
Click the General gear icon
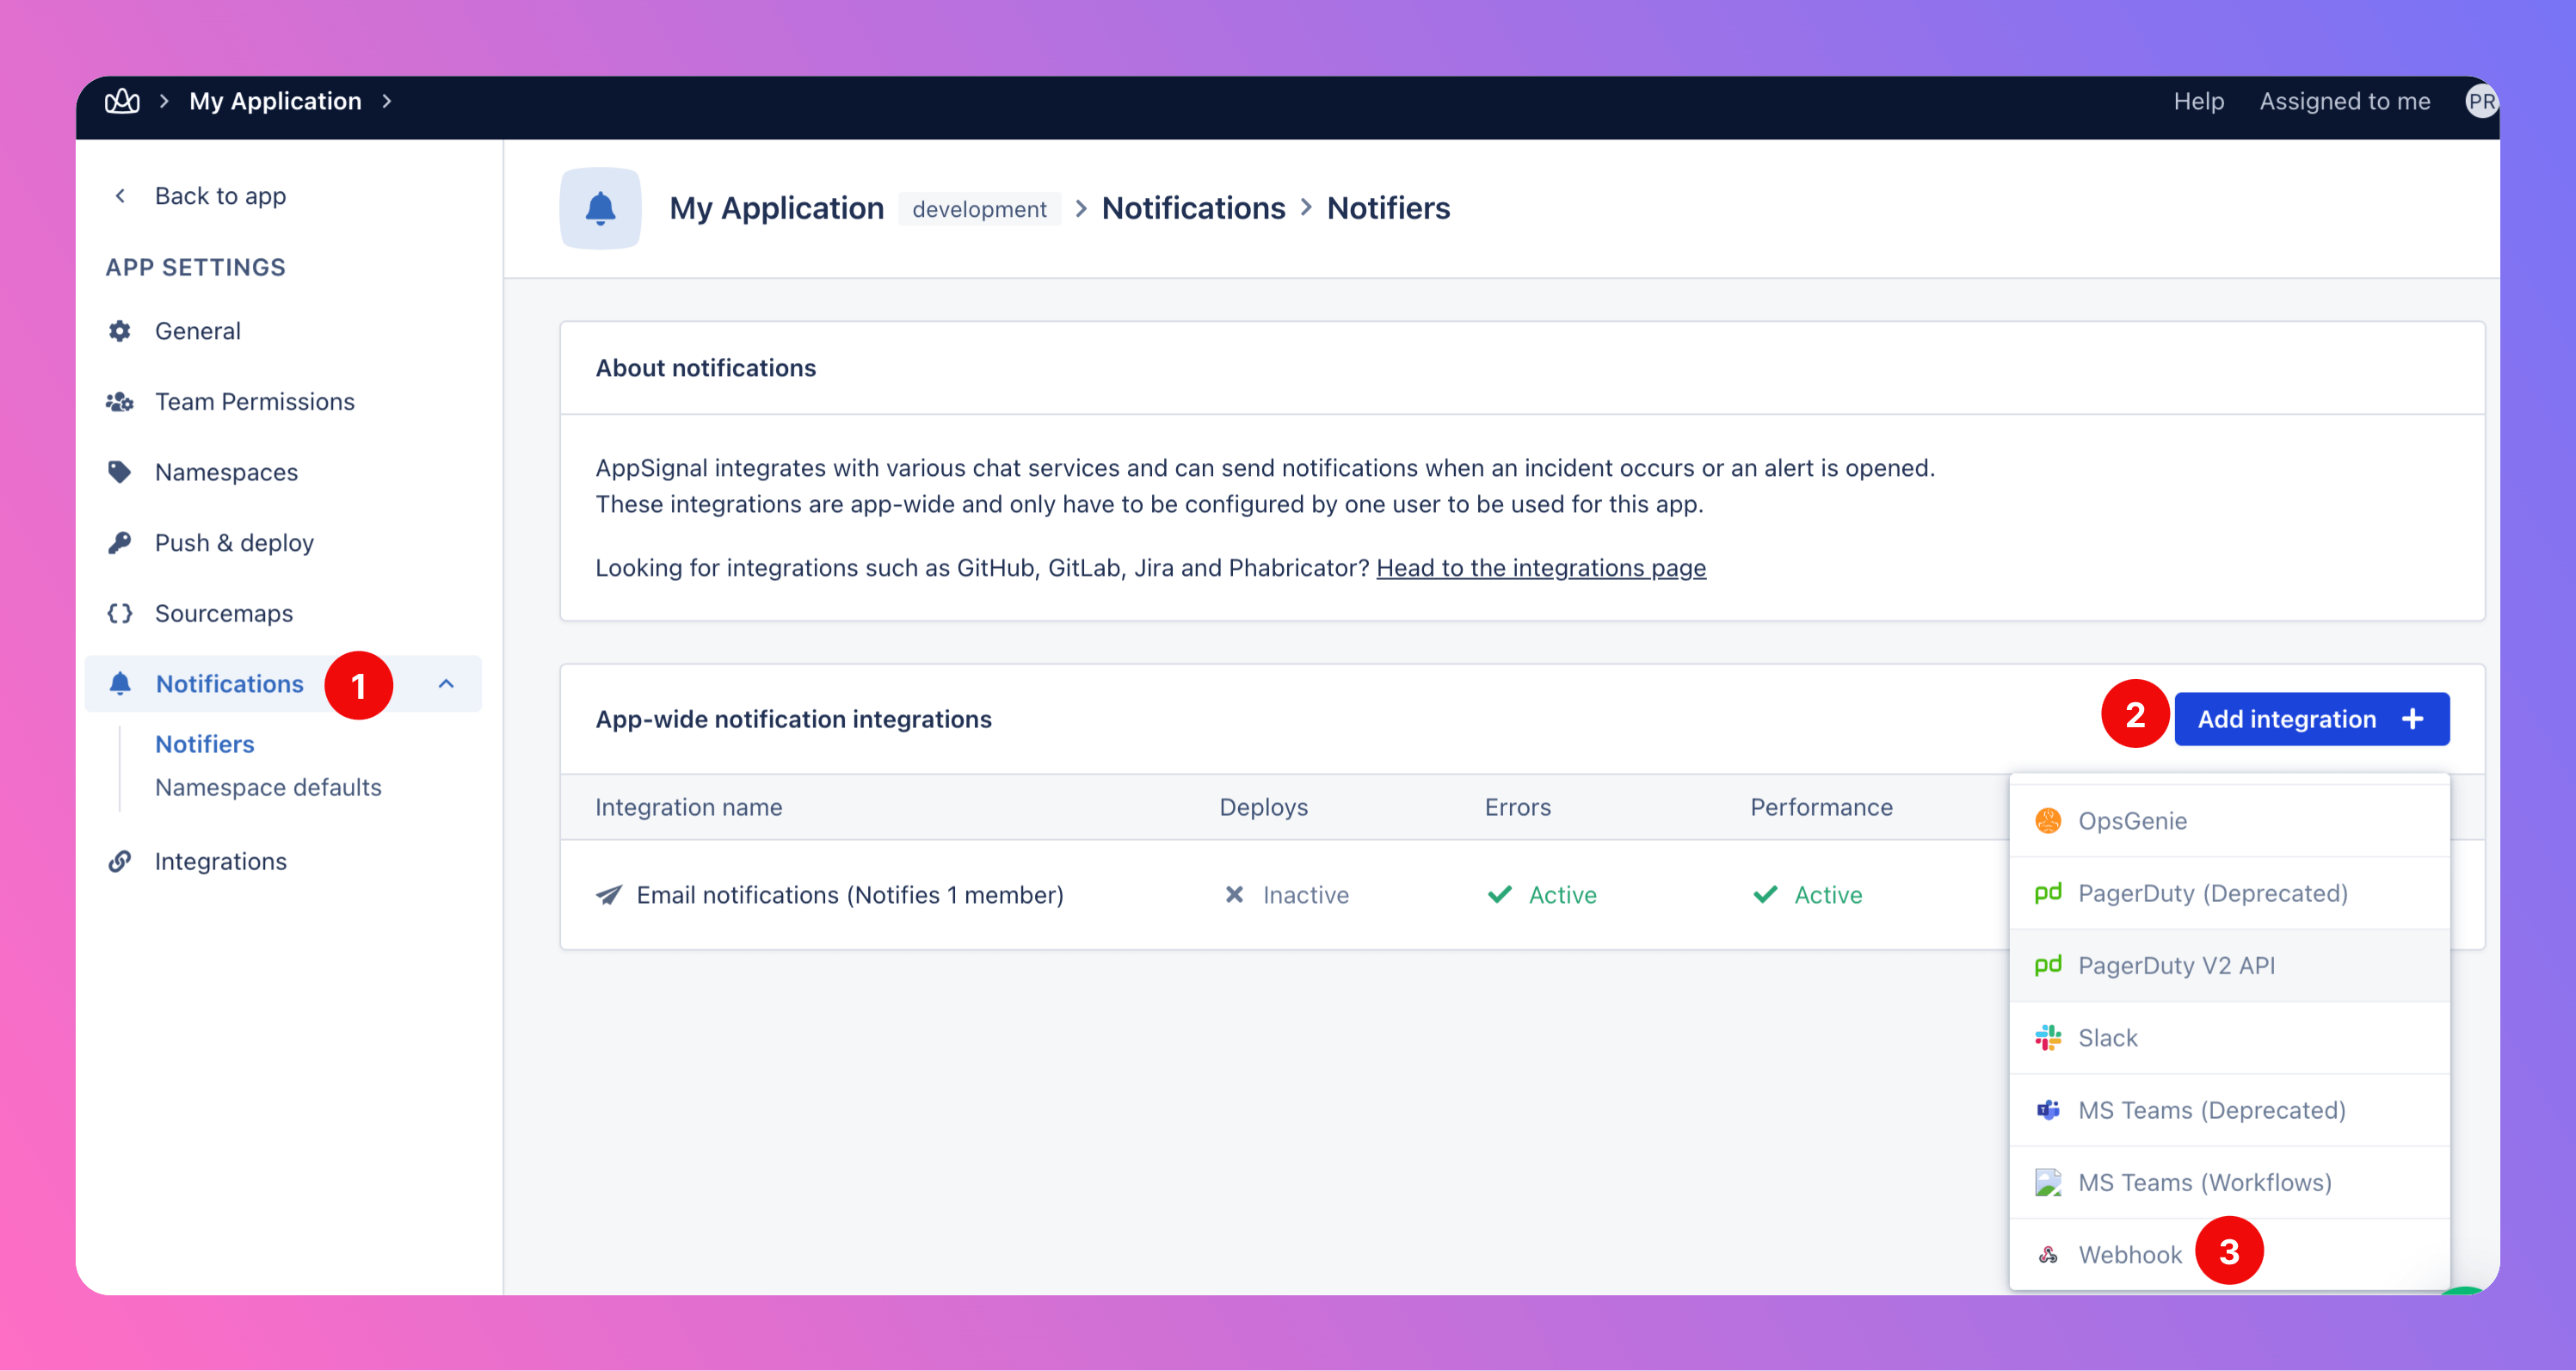pyautogui.click(x=120, y=331)
